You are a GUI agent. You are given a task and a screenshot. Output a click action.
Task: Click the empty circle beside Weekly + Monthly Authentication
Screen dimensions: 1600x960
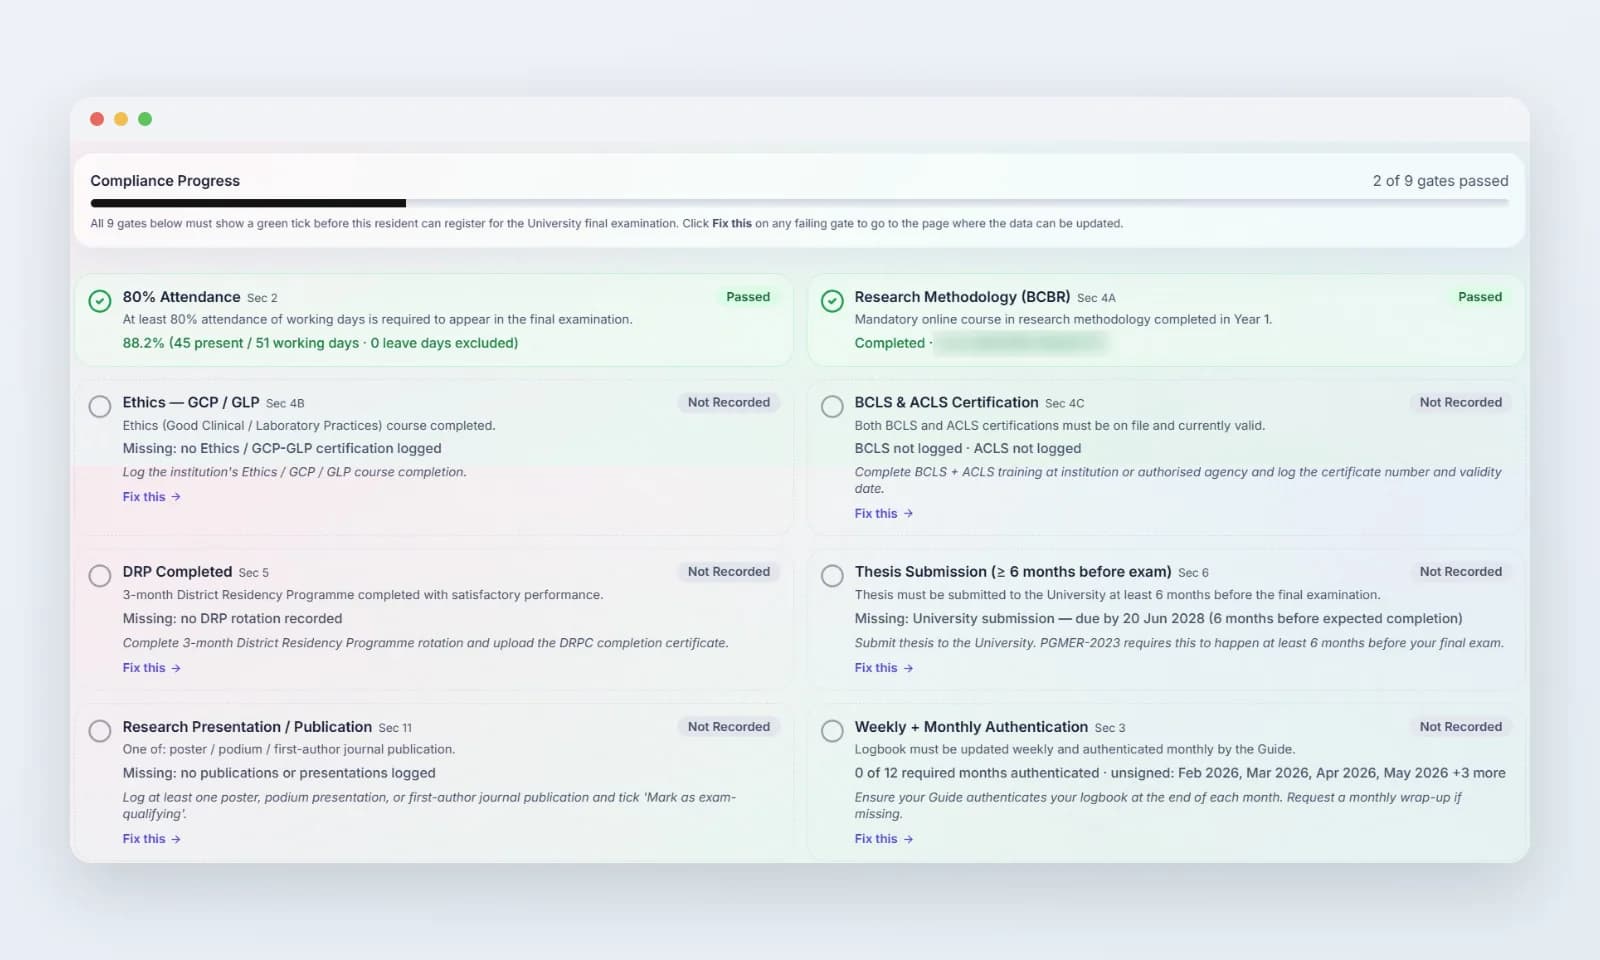click(x=832, y=731)
